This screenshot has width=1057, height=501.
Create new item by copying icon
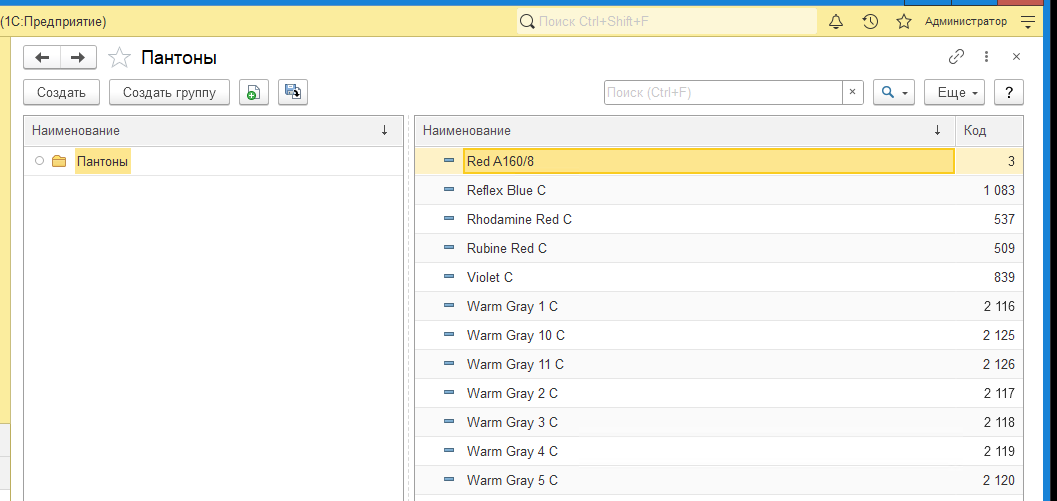(254, 92)
